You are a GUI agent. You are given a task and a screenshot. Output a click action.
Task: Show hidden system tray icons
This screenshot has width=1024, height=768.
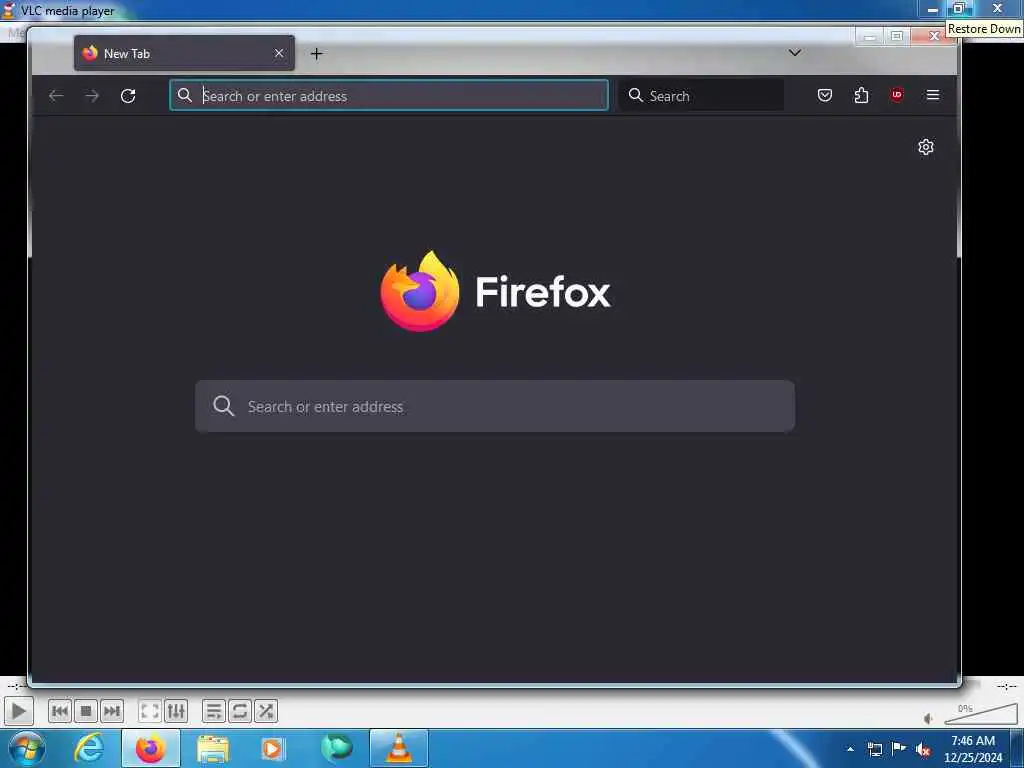pyautogui.click(x=850, y=749)
